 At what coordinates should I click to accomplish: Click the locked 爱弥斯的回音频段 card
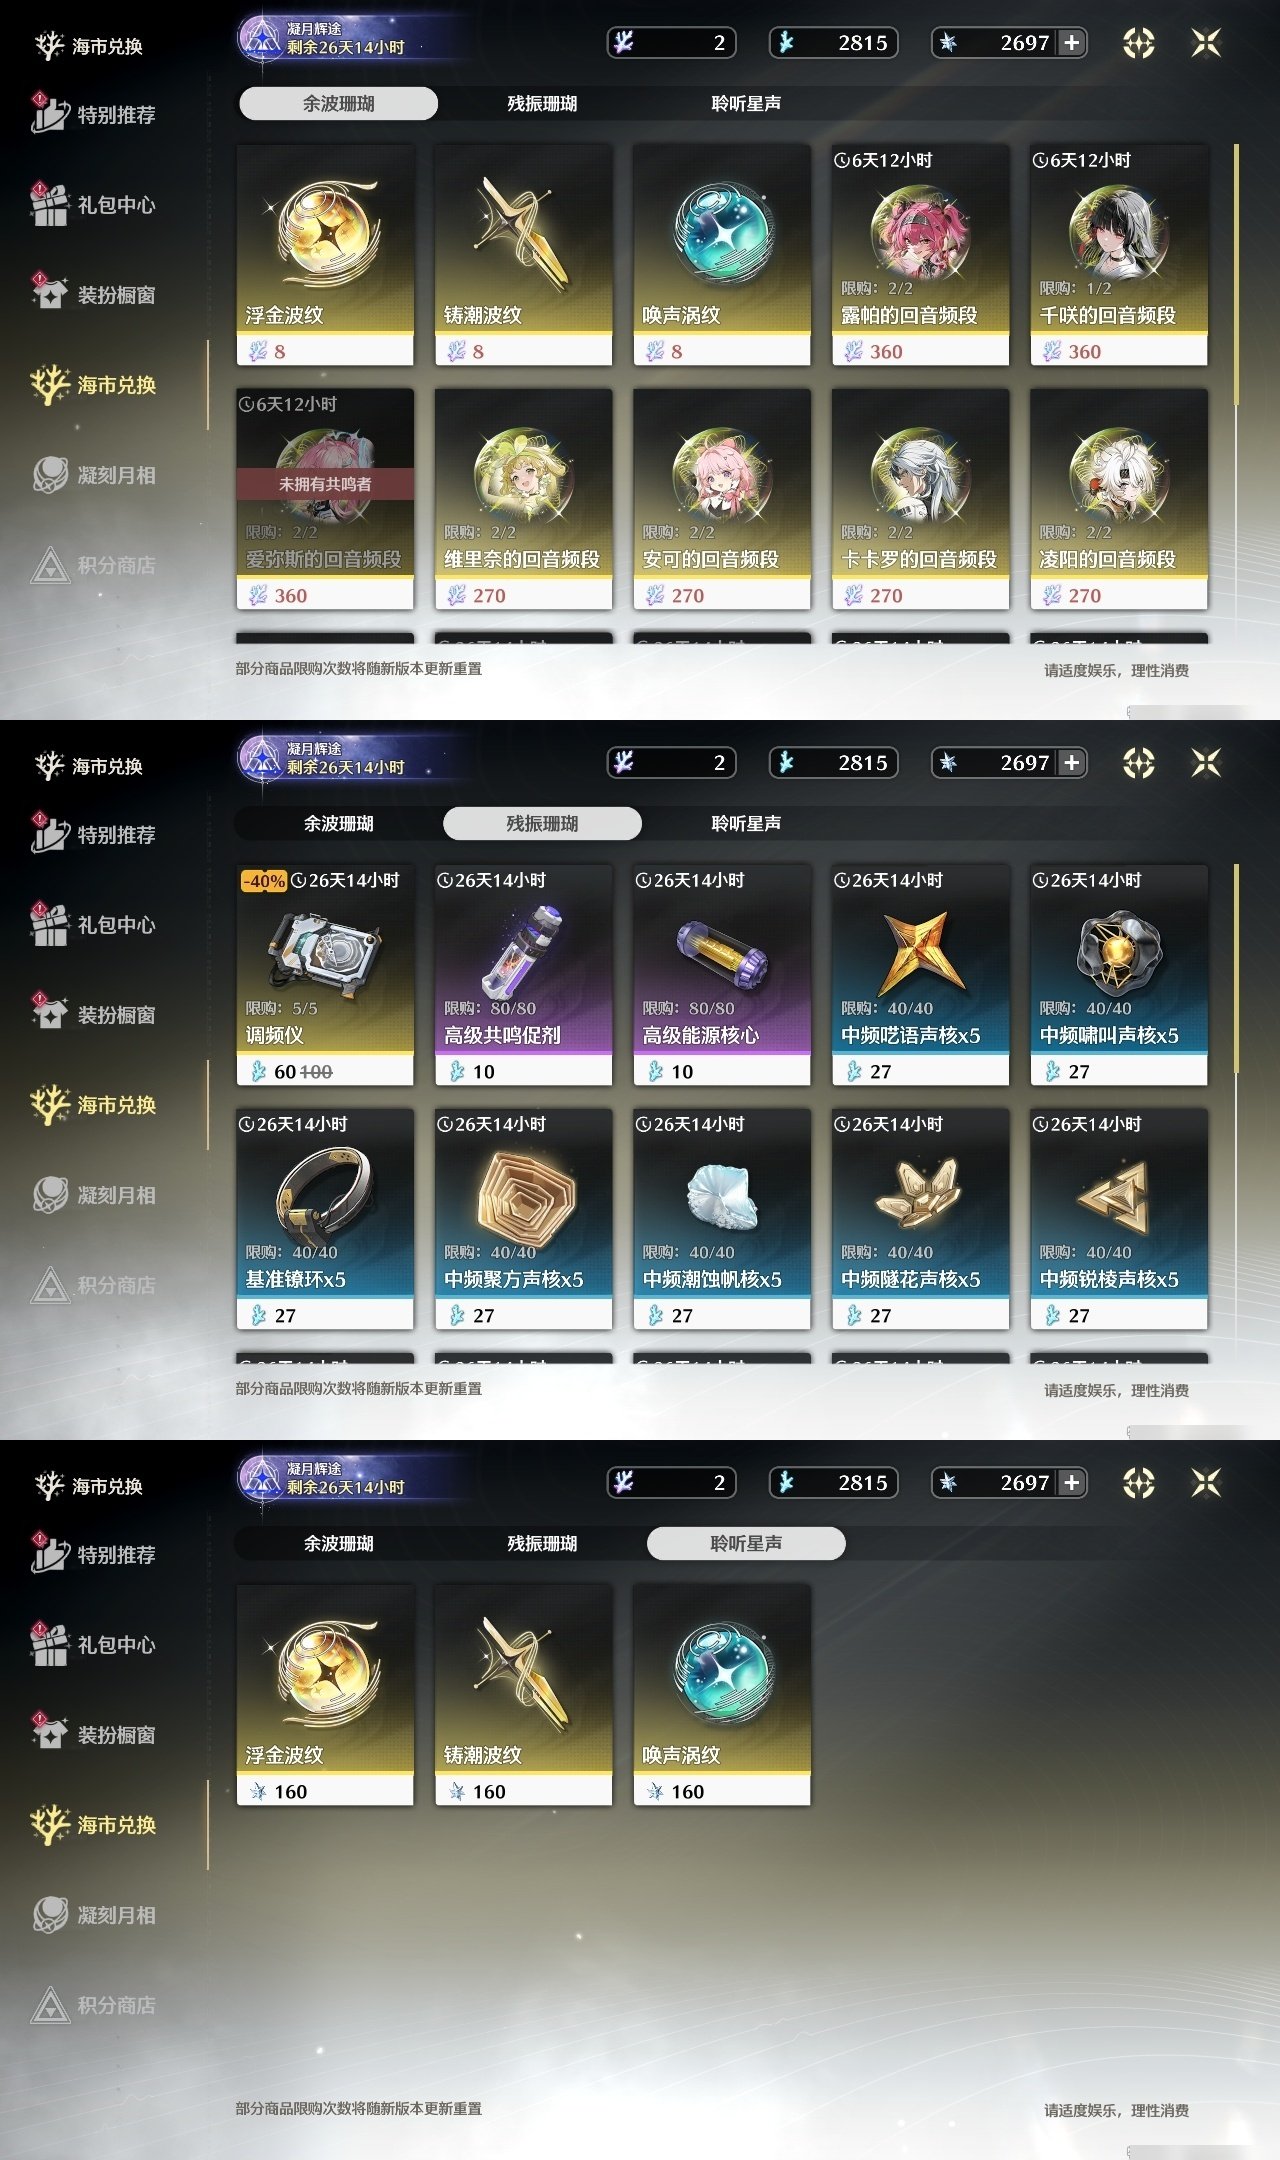[325, 499]
